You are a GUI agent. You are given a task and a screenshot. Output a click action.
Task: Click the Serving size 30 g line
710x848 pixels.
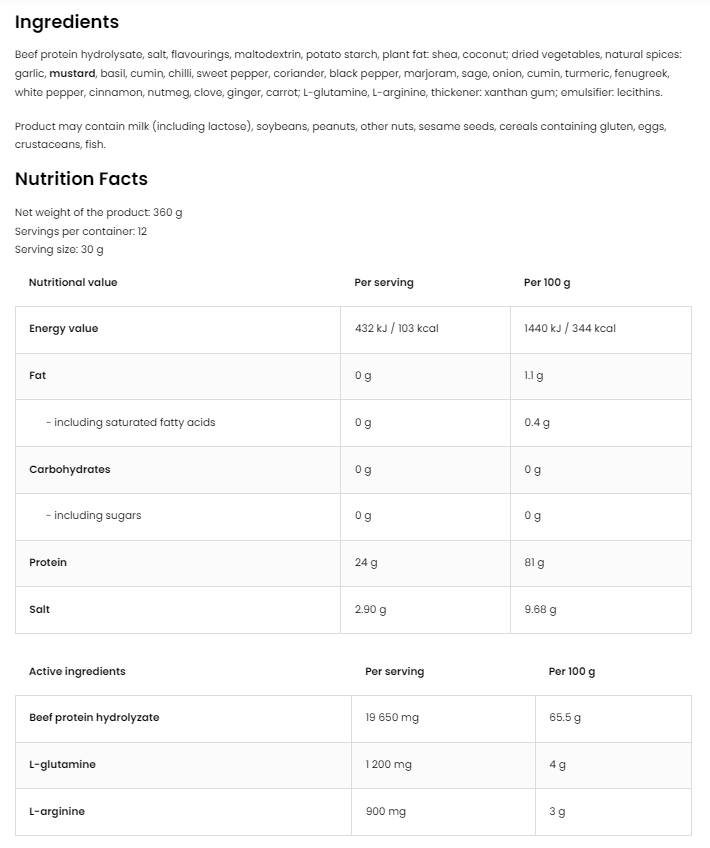59,250
